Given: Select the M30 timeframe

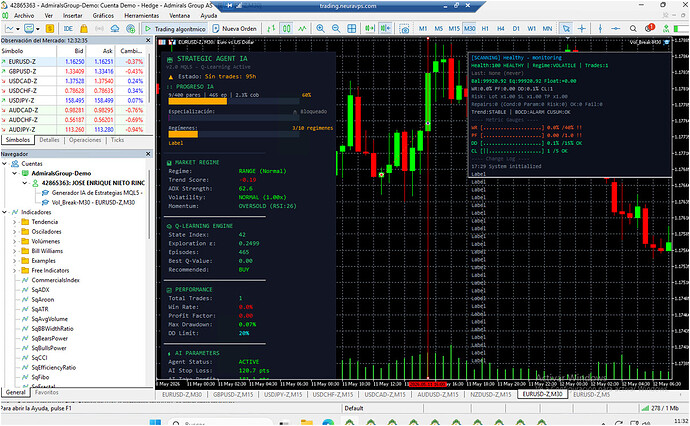Looking at the screenshot, I should (470, 29).
